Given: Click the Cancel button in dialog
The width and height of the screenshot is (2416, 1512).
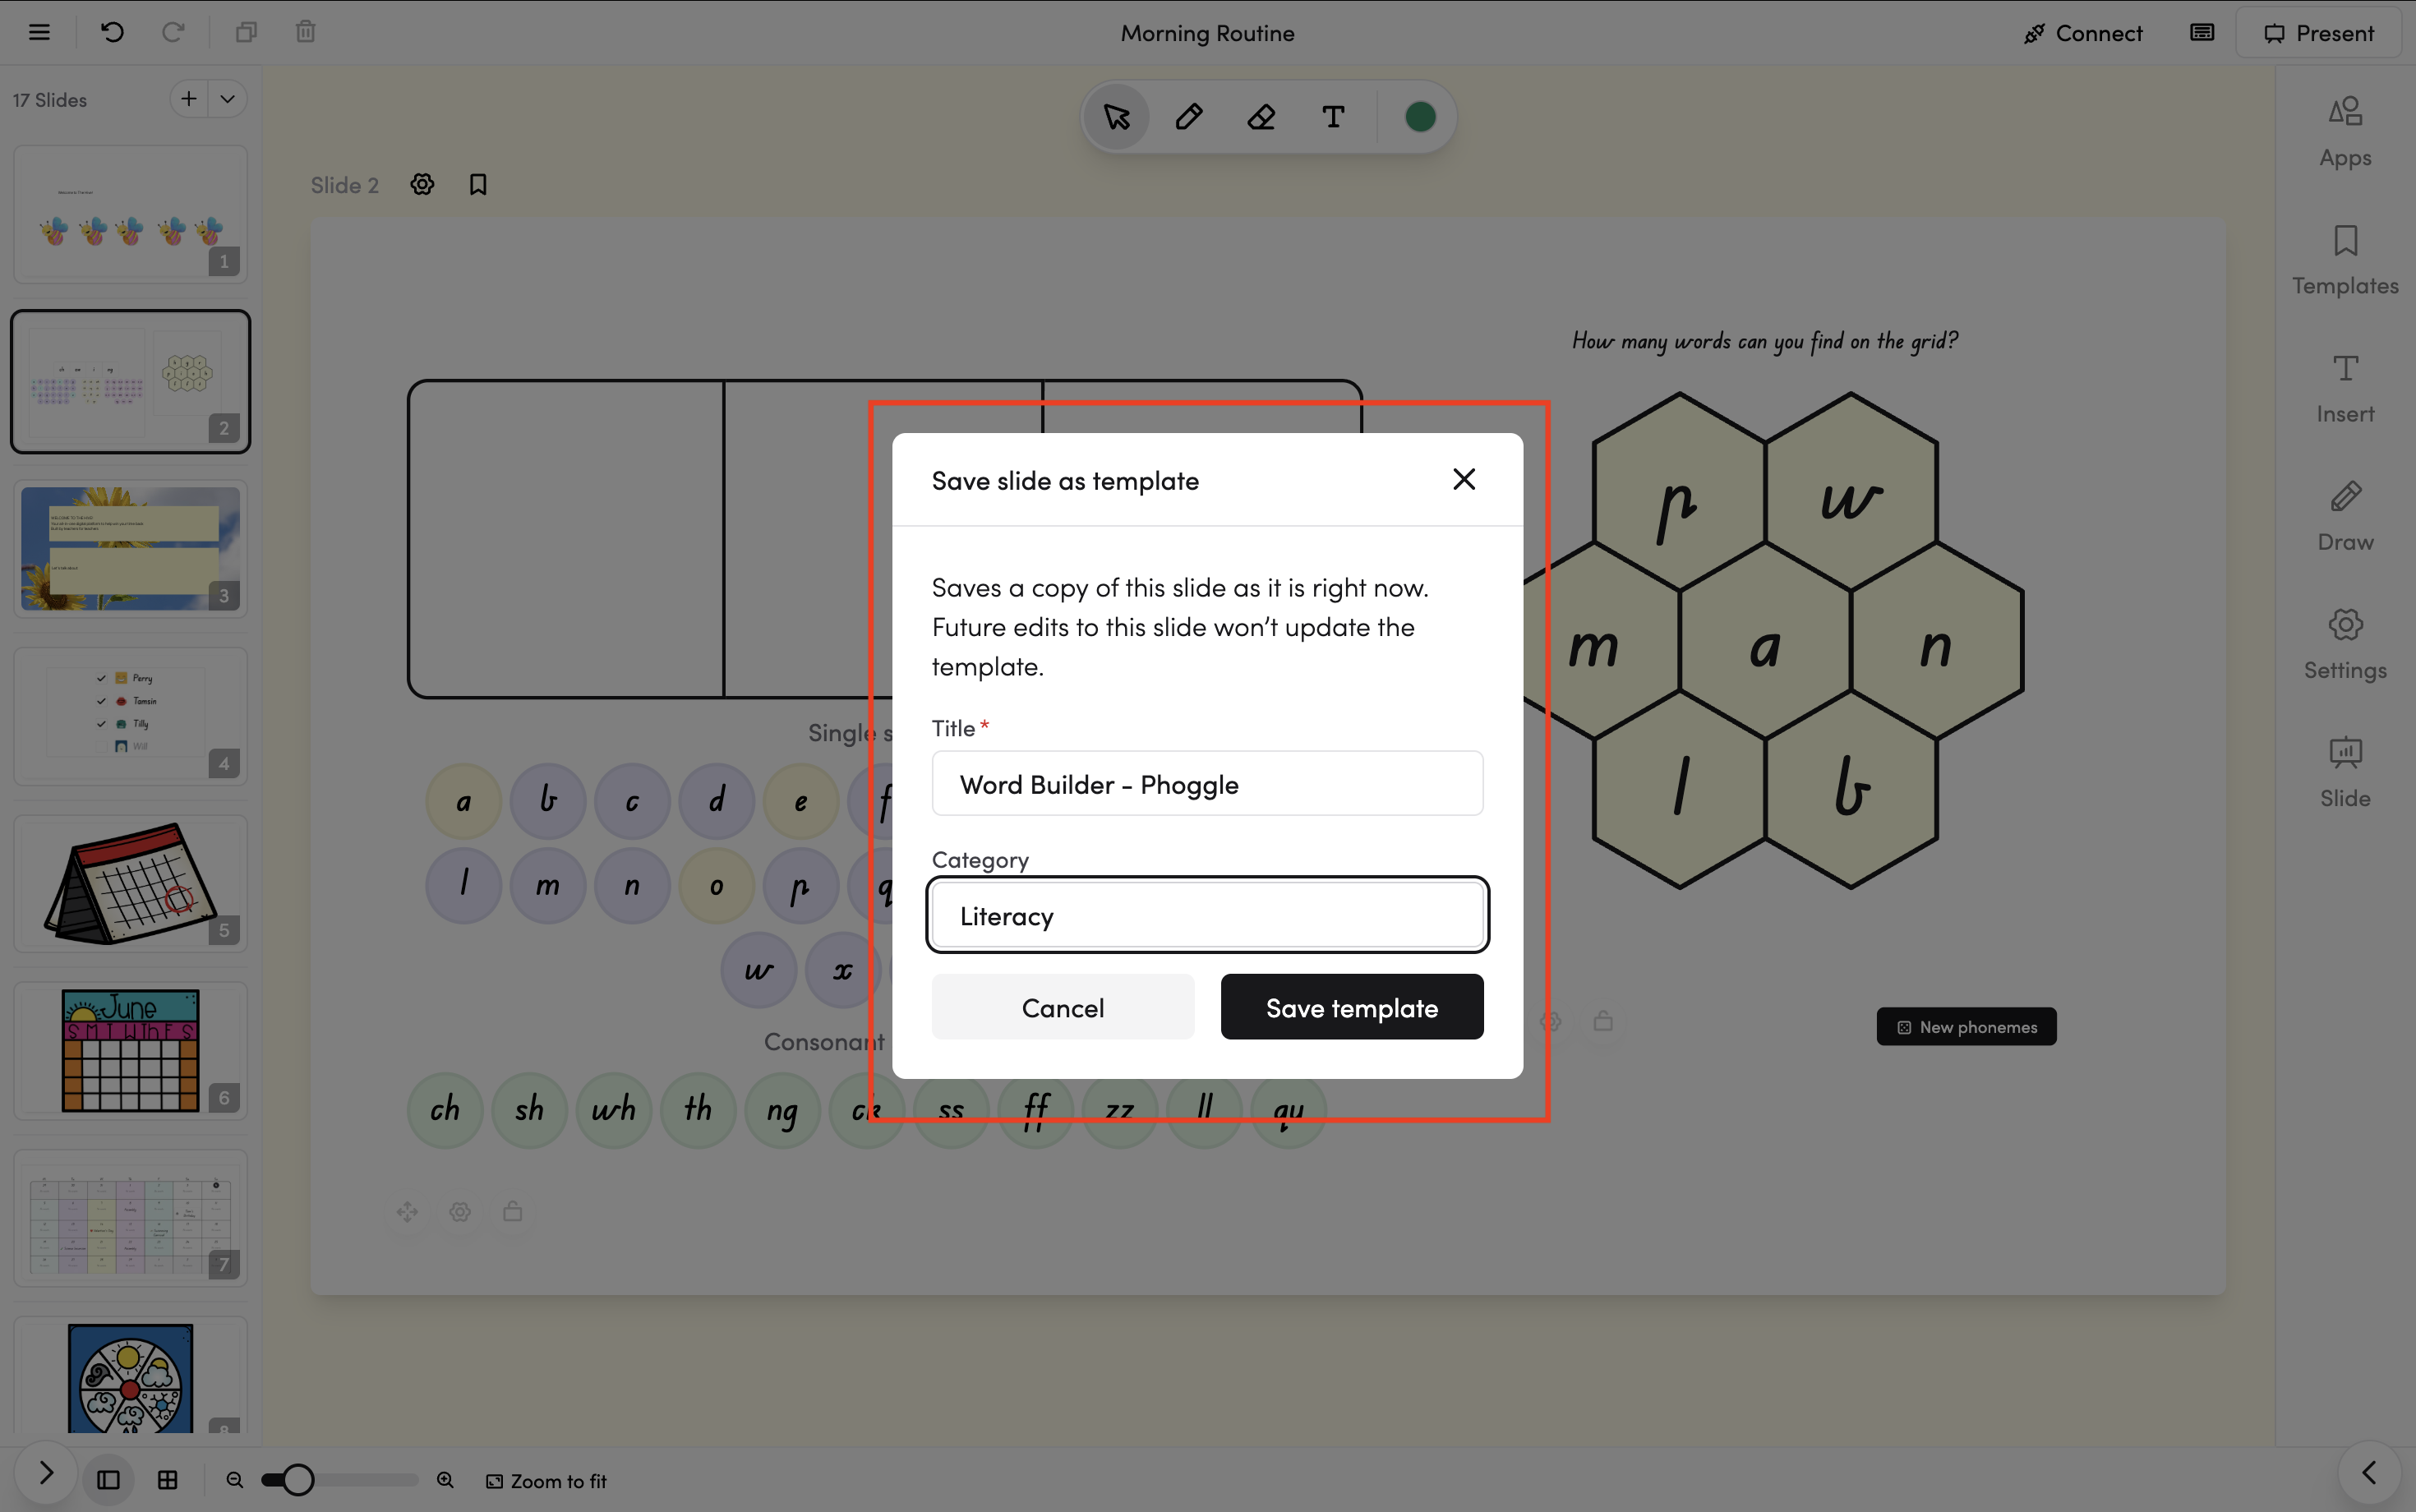Looking at the screenshot, I should 1062,1007.
